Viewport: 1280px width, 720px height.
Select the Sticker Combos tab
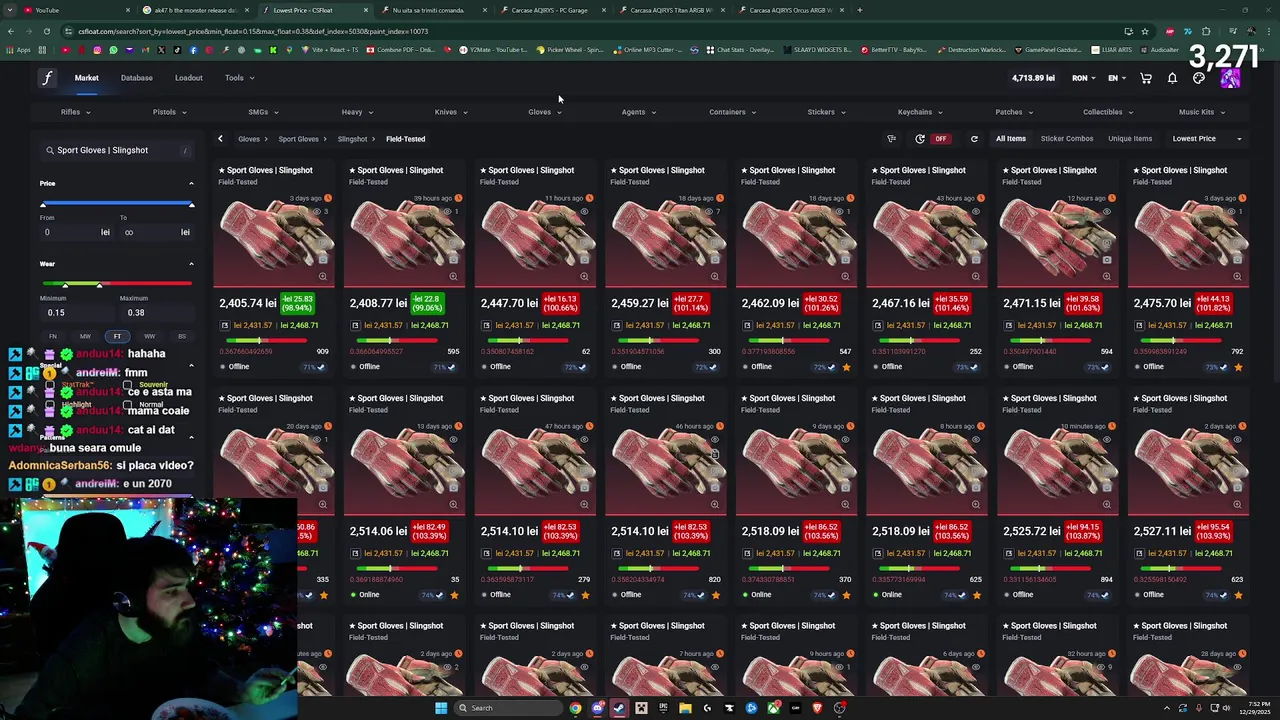(1067, 139)
